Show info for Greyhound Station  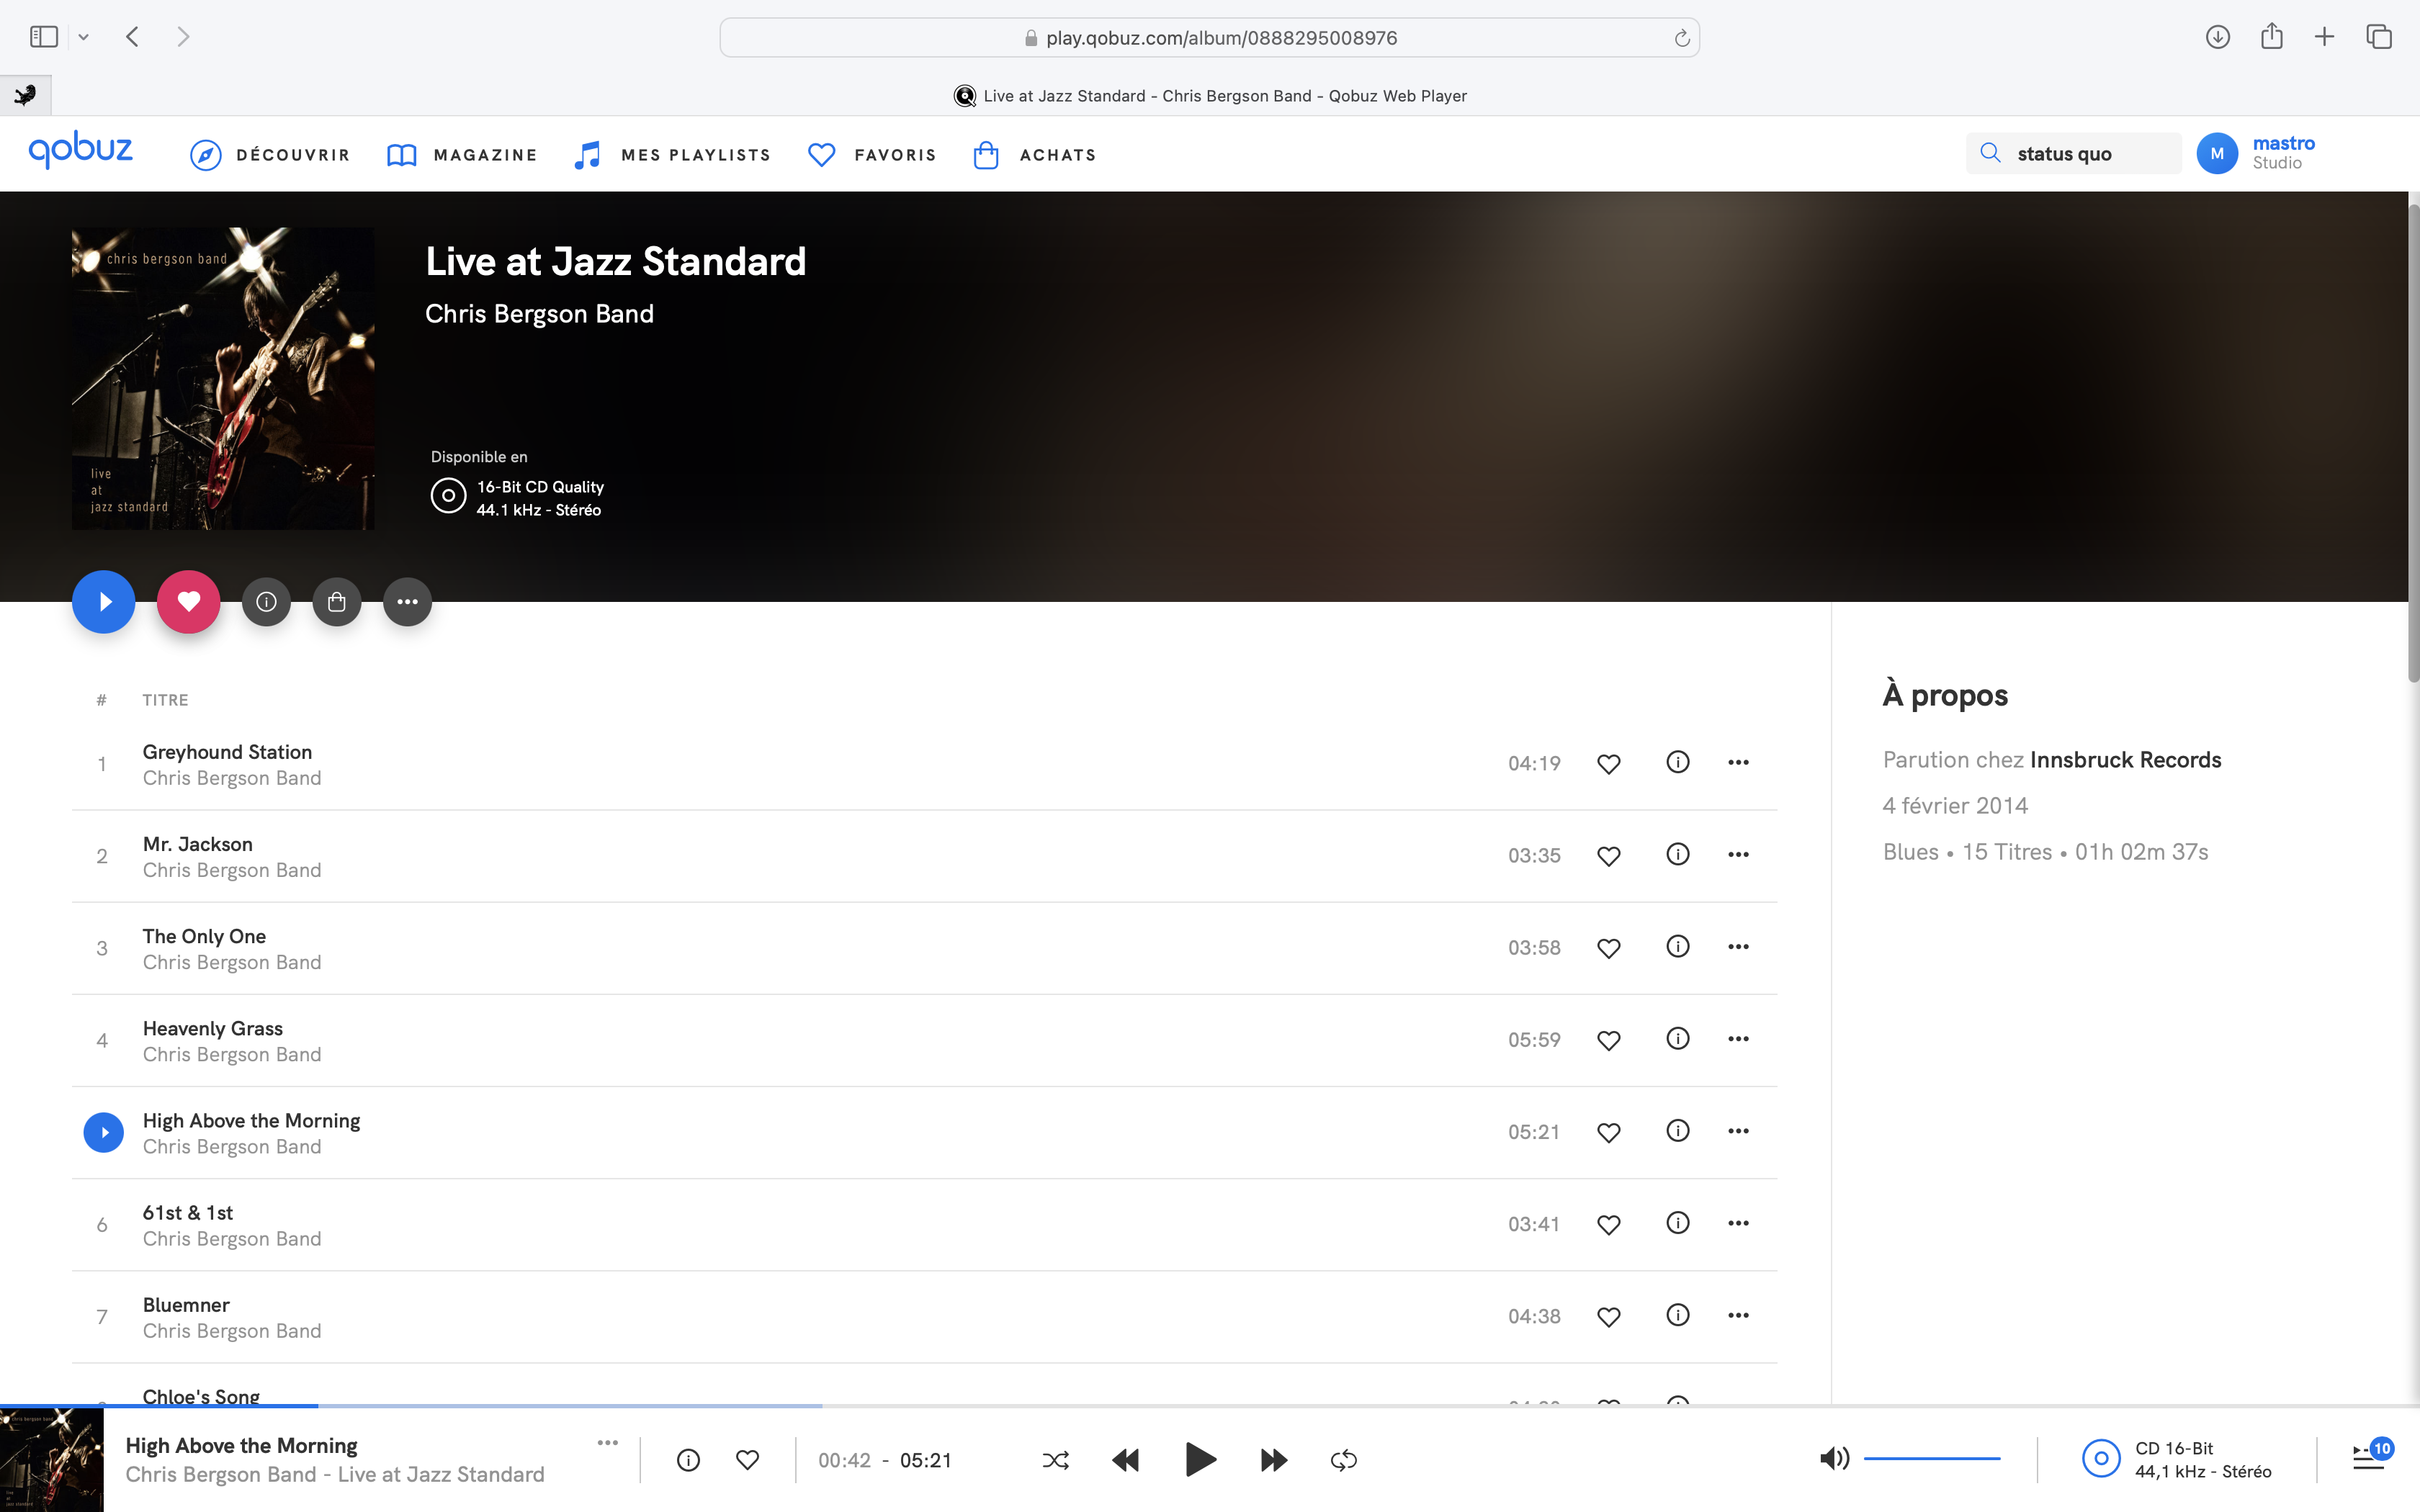(1677, 762)
